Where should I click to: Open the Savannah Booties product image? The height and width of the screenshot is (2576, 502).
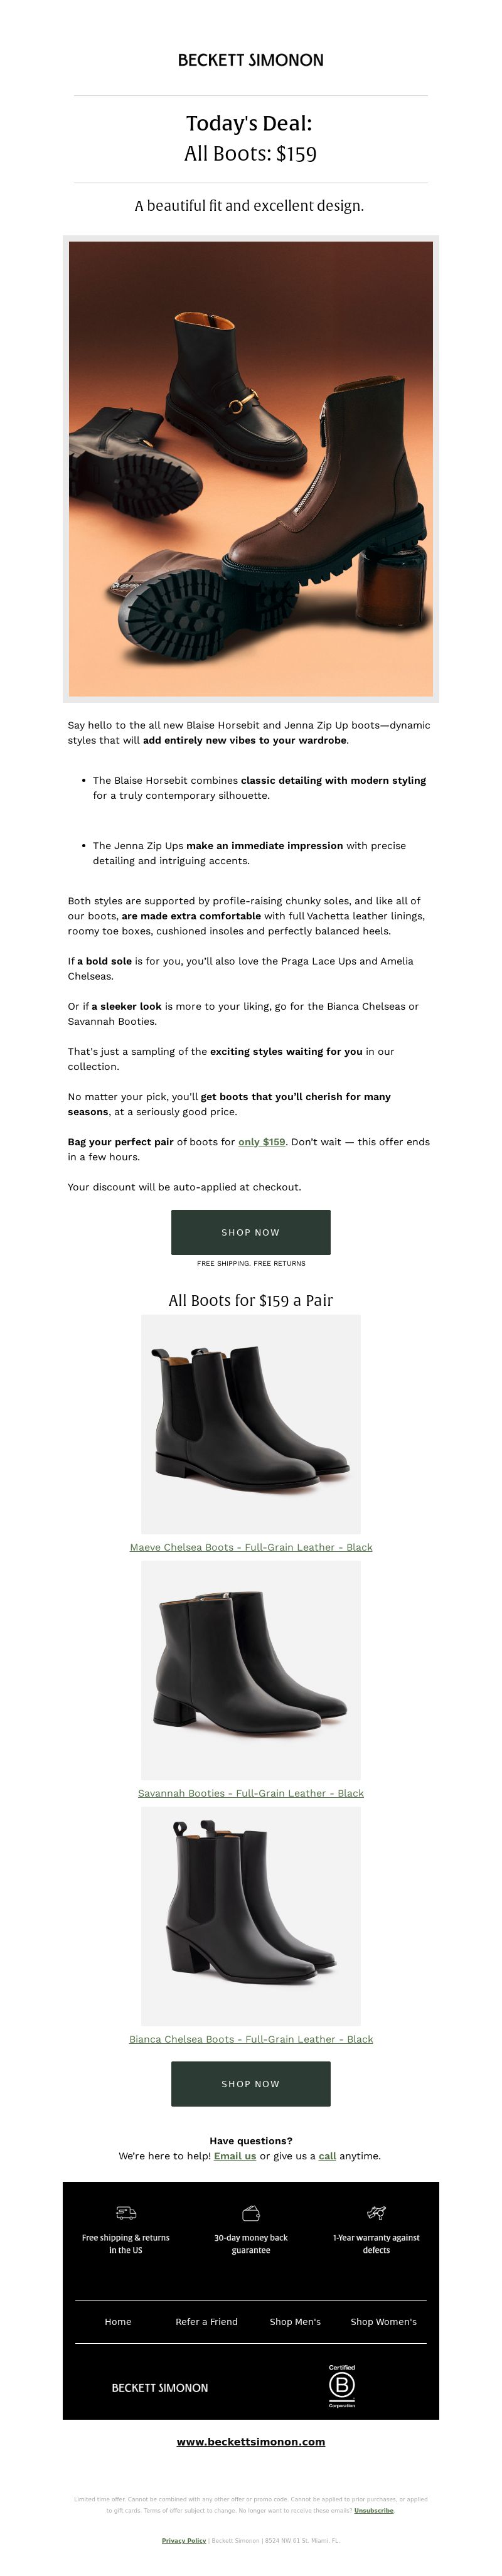tap(251, 1670)
